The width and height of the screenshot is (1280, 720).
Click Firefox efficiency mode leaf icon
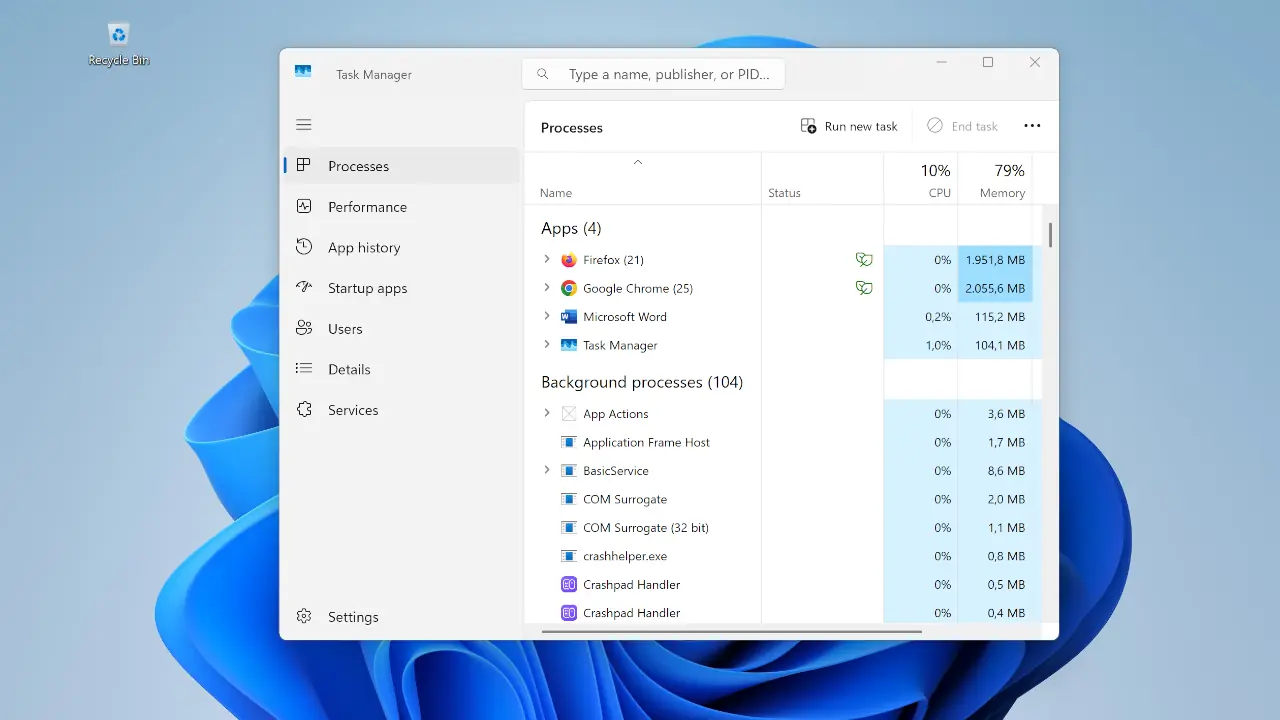point(864,260)
